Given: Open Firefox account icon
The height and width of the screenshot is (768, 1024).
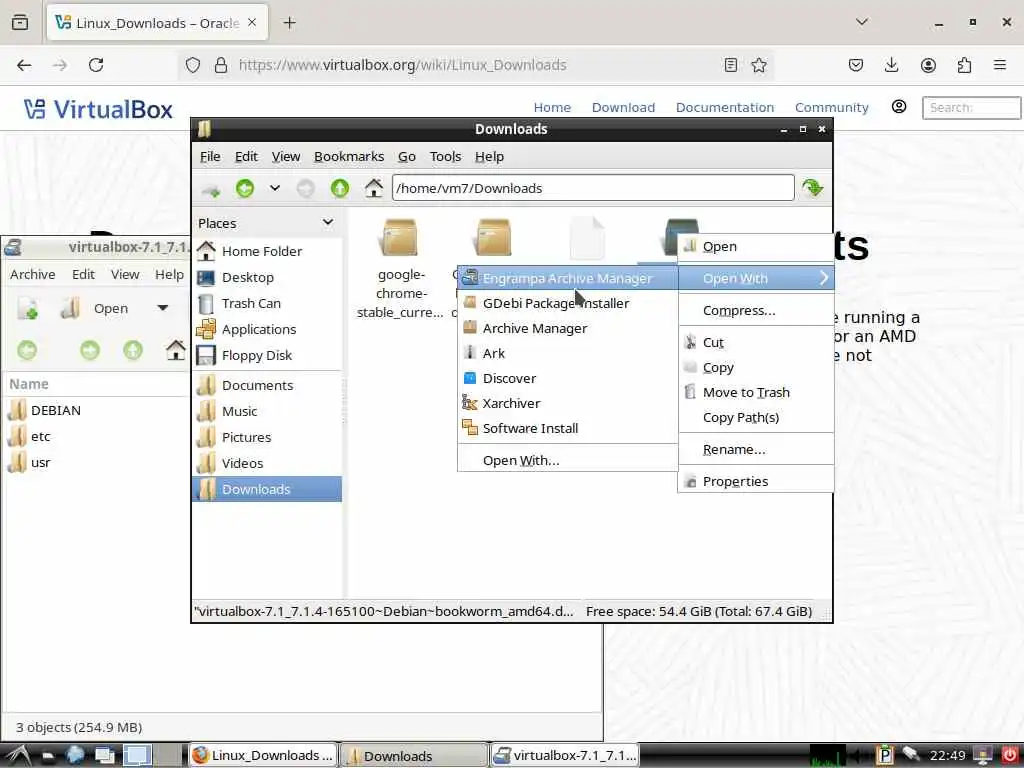Looking at the screenshot, I should click(928, 65).
